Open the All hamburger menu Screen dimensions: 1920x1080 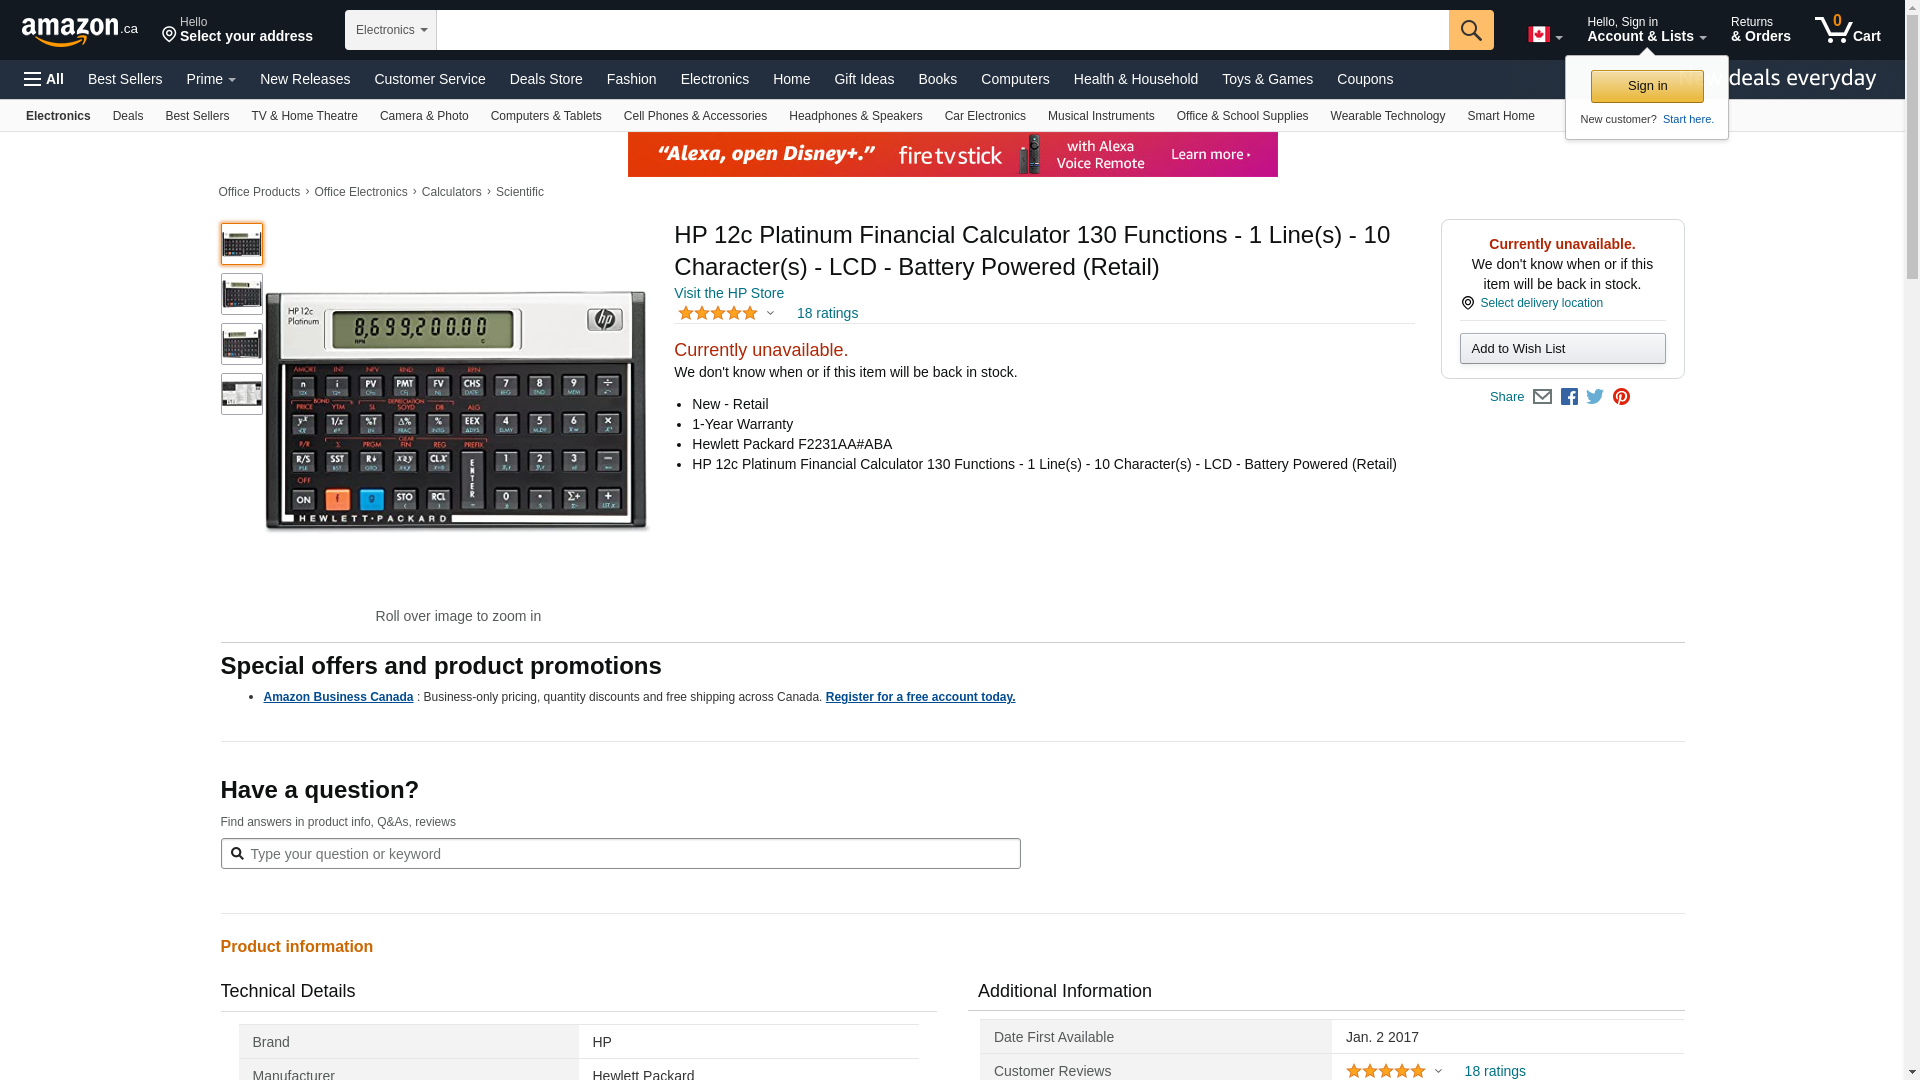(x=44, y=79)
